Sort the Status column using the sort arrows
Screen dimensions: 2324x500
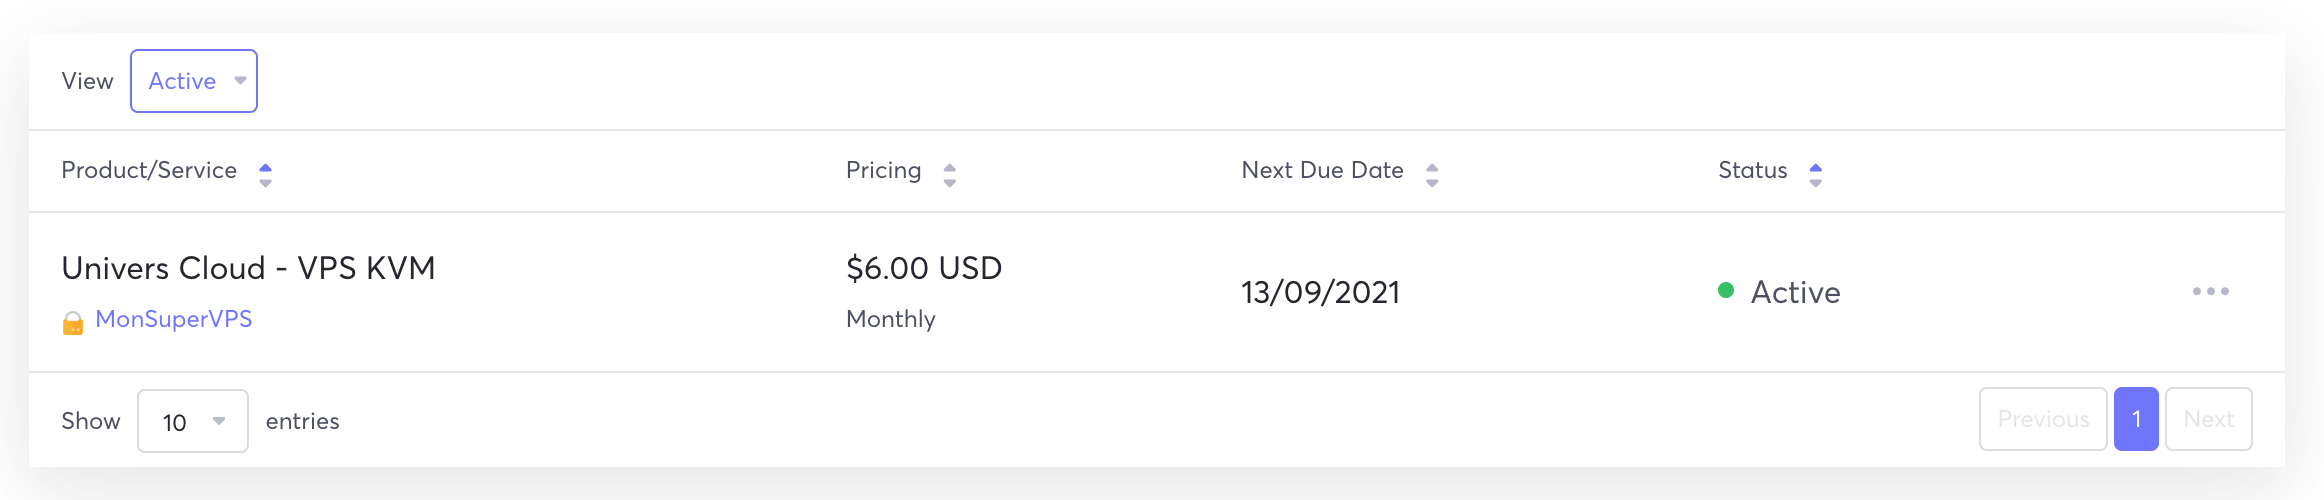point(1815,175)
